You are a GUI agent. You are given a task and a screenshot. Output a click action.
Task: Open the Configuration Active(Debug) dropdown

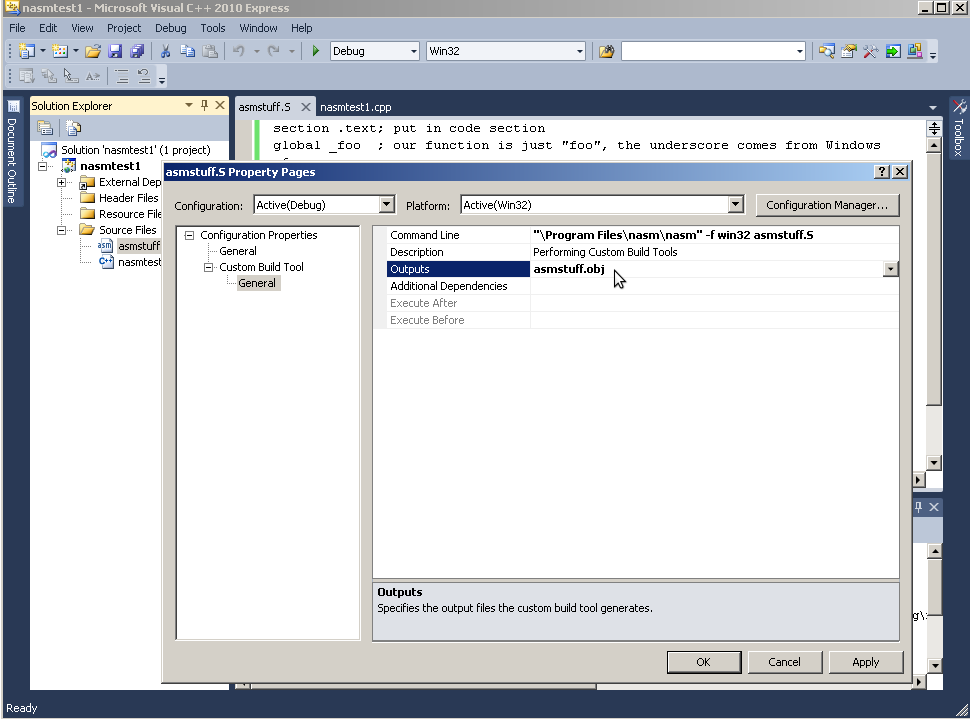pyautogui.click(x=387, y=204)
